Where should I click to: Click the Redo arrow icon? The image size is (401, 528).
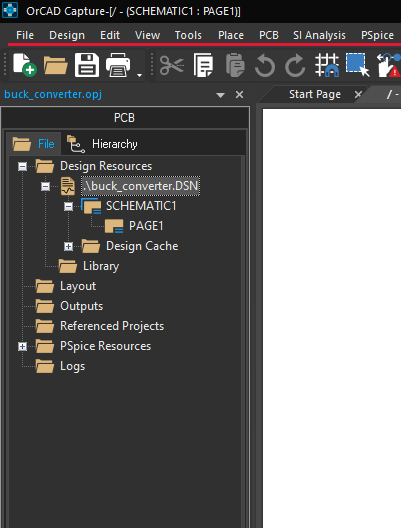point(295,65)
